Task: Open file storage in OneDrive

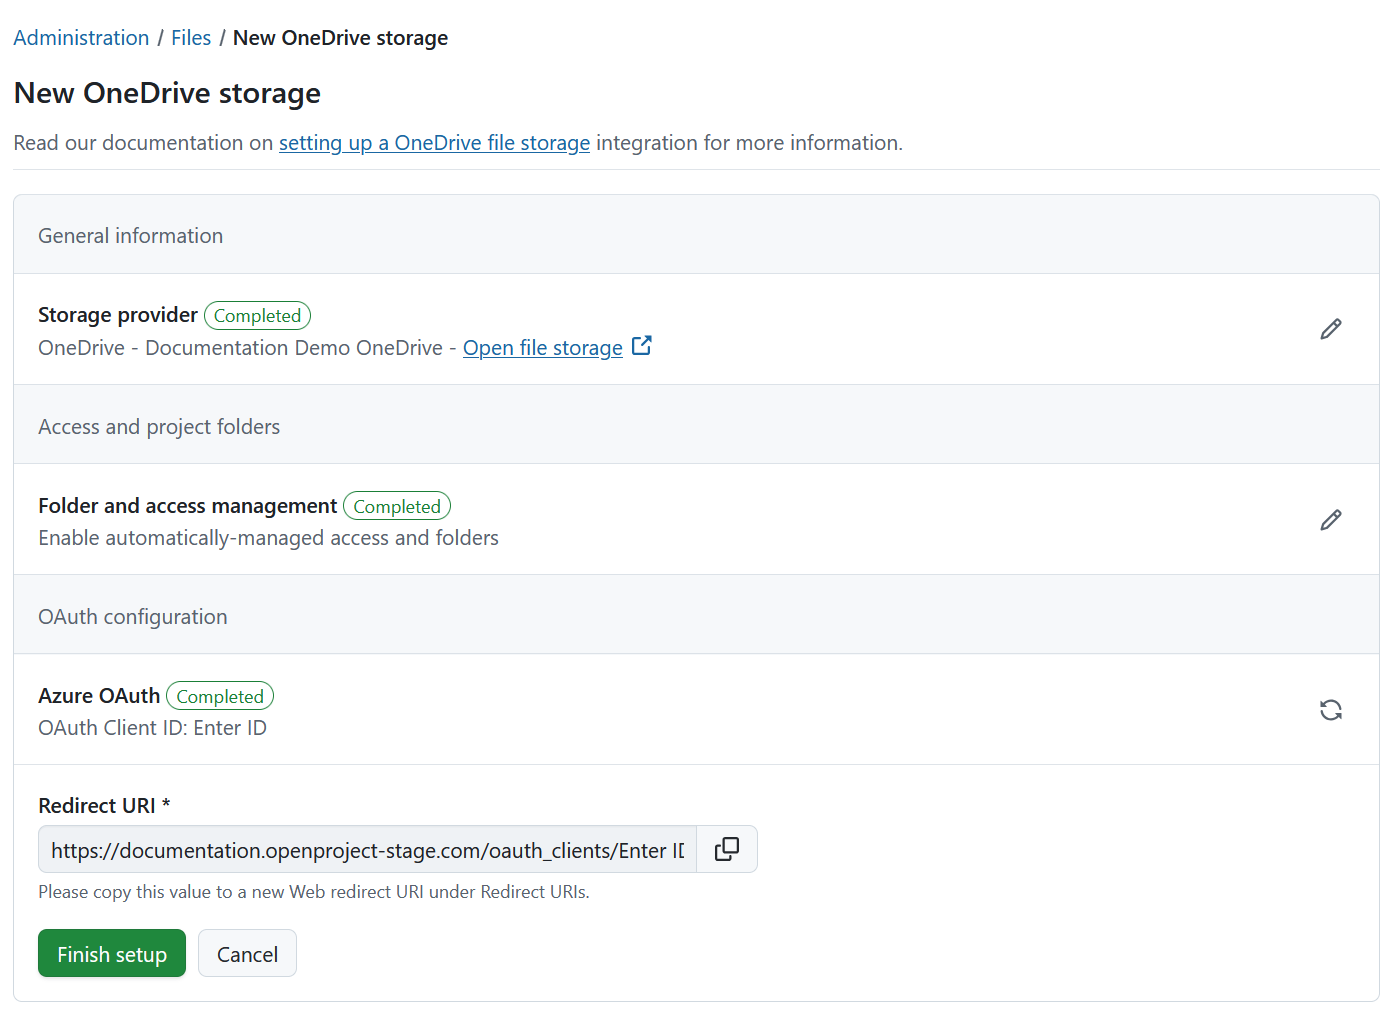Action: tap(542, 347)
